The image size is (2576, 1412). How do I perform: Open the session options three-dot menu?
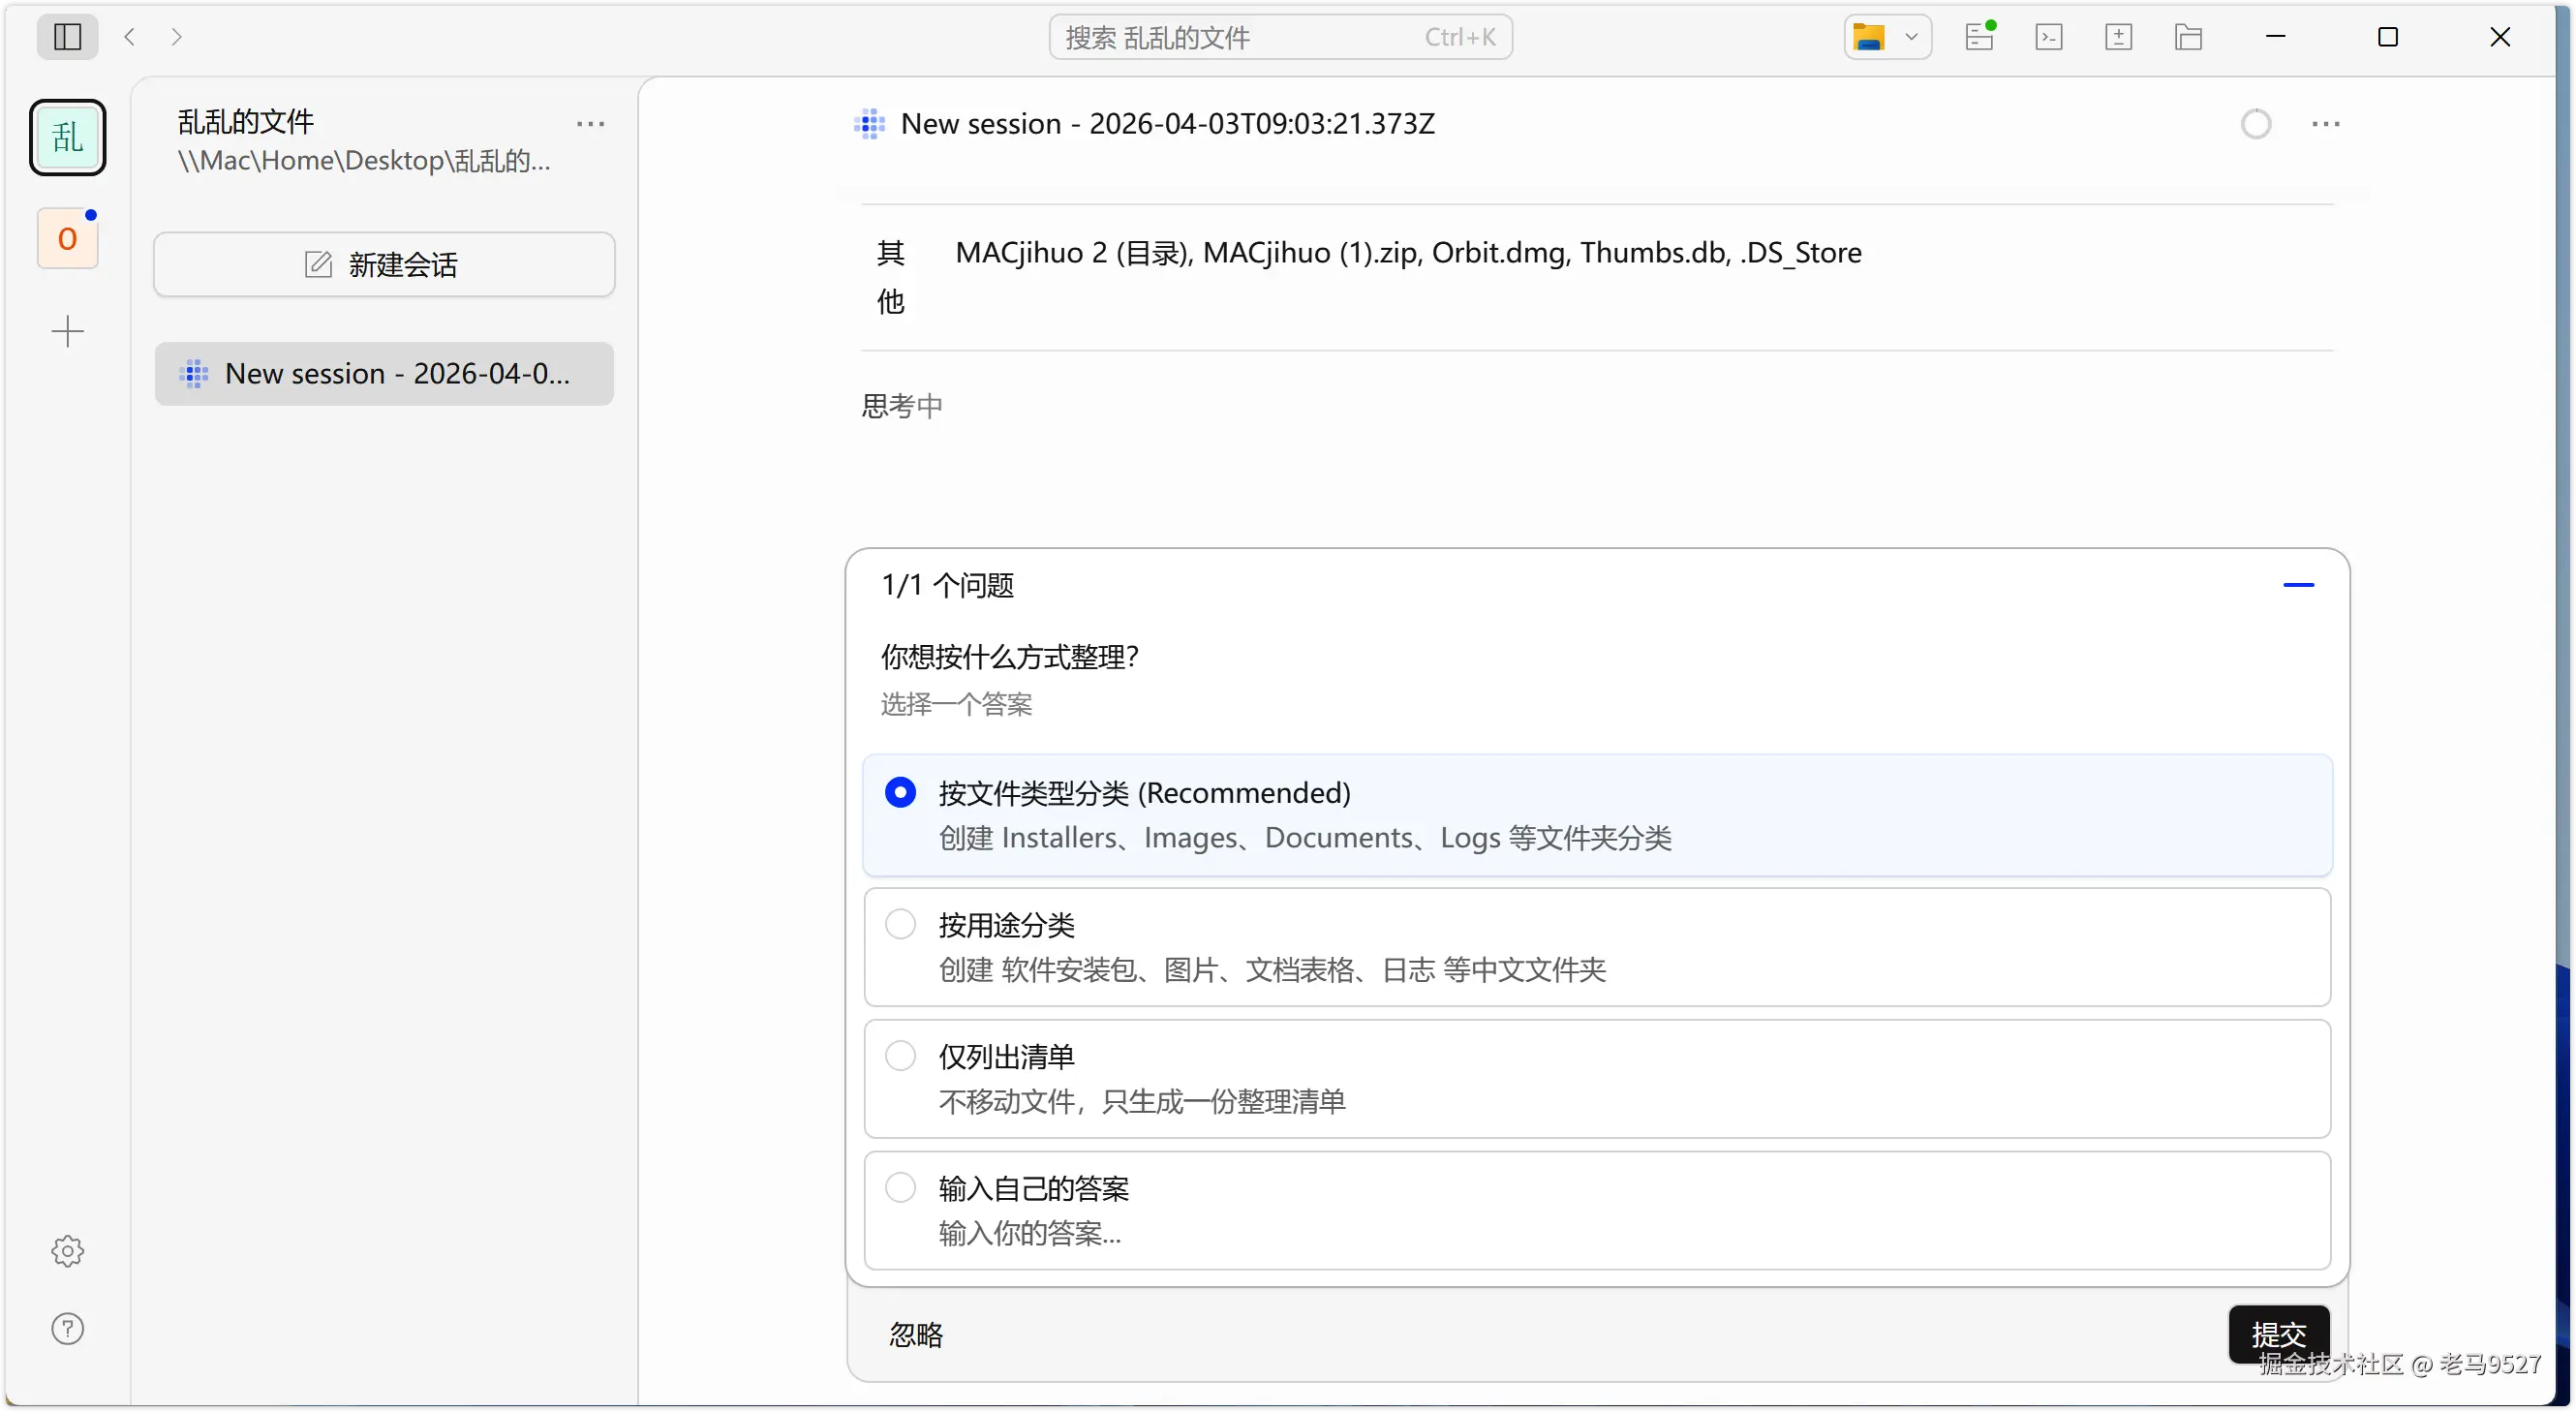[x=2325, y=124]
